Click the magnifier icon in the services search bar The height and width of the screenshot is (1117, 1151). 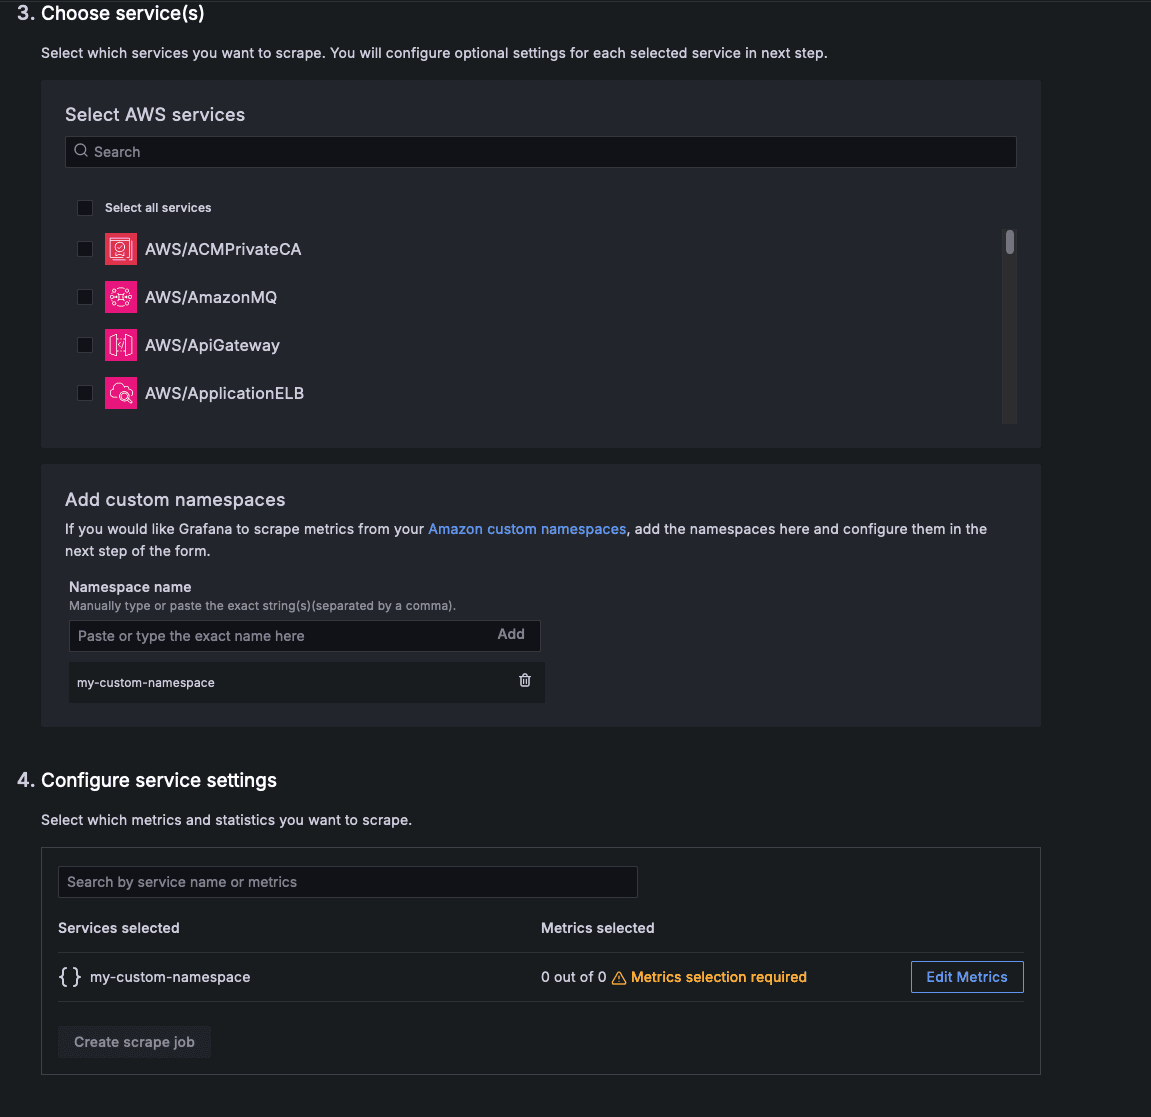pos(80,151)
